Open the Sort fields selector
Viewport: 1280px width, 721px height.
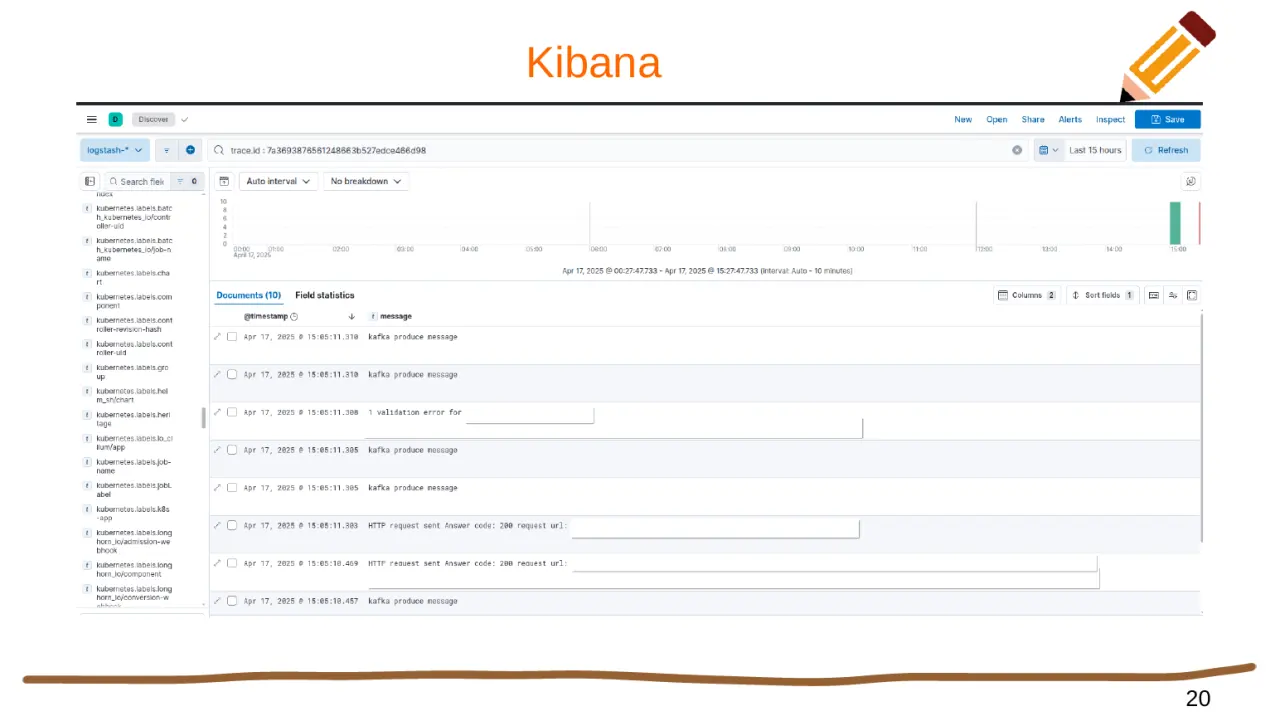point(1102,295)
